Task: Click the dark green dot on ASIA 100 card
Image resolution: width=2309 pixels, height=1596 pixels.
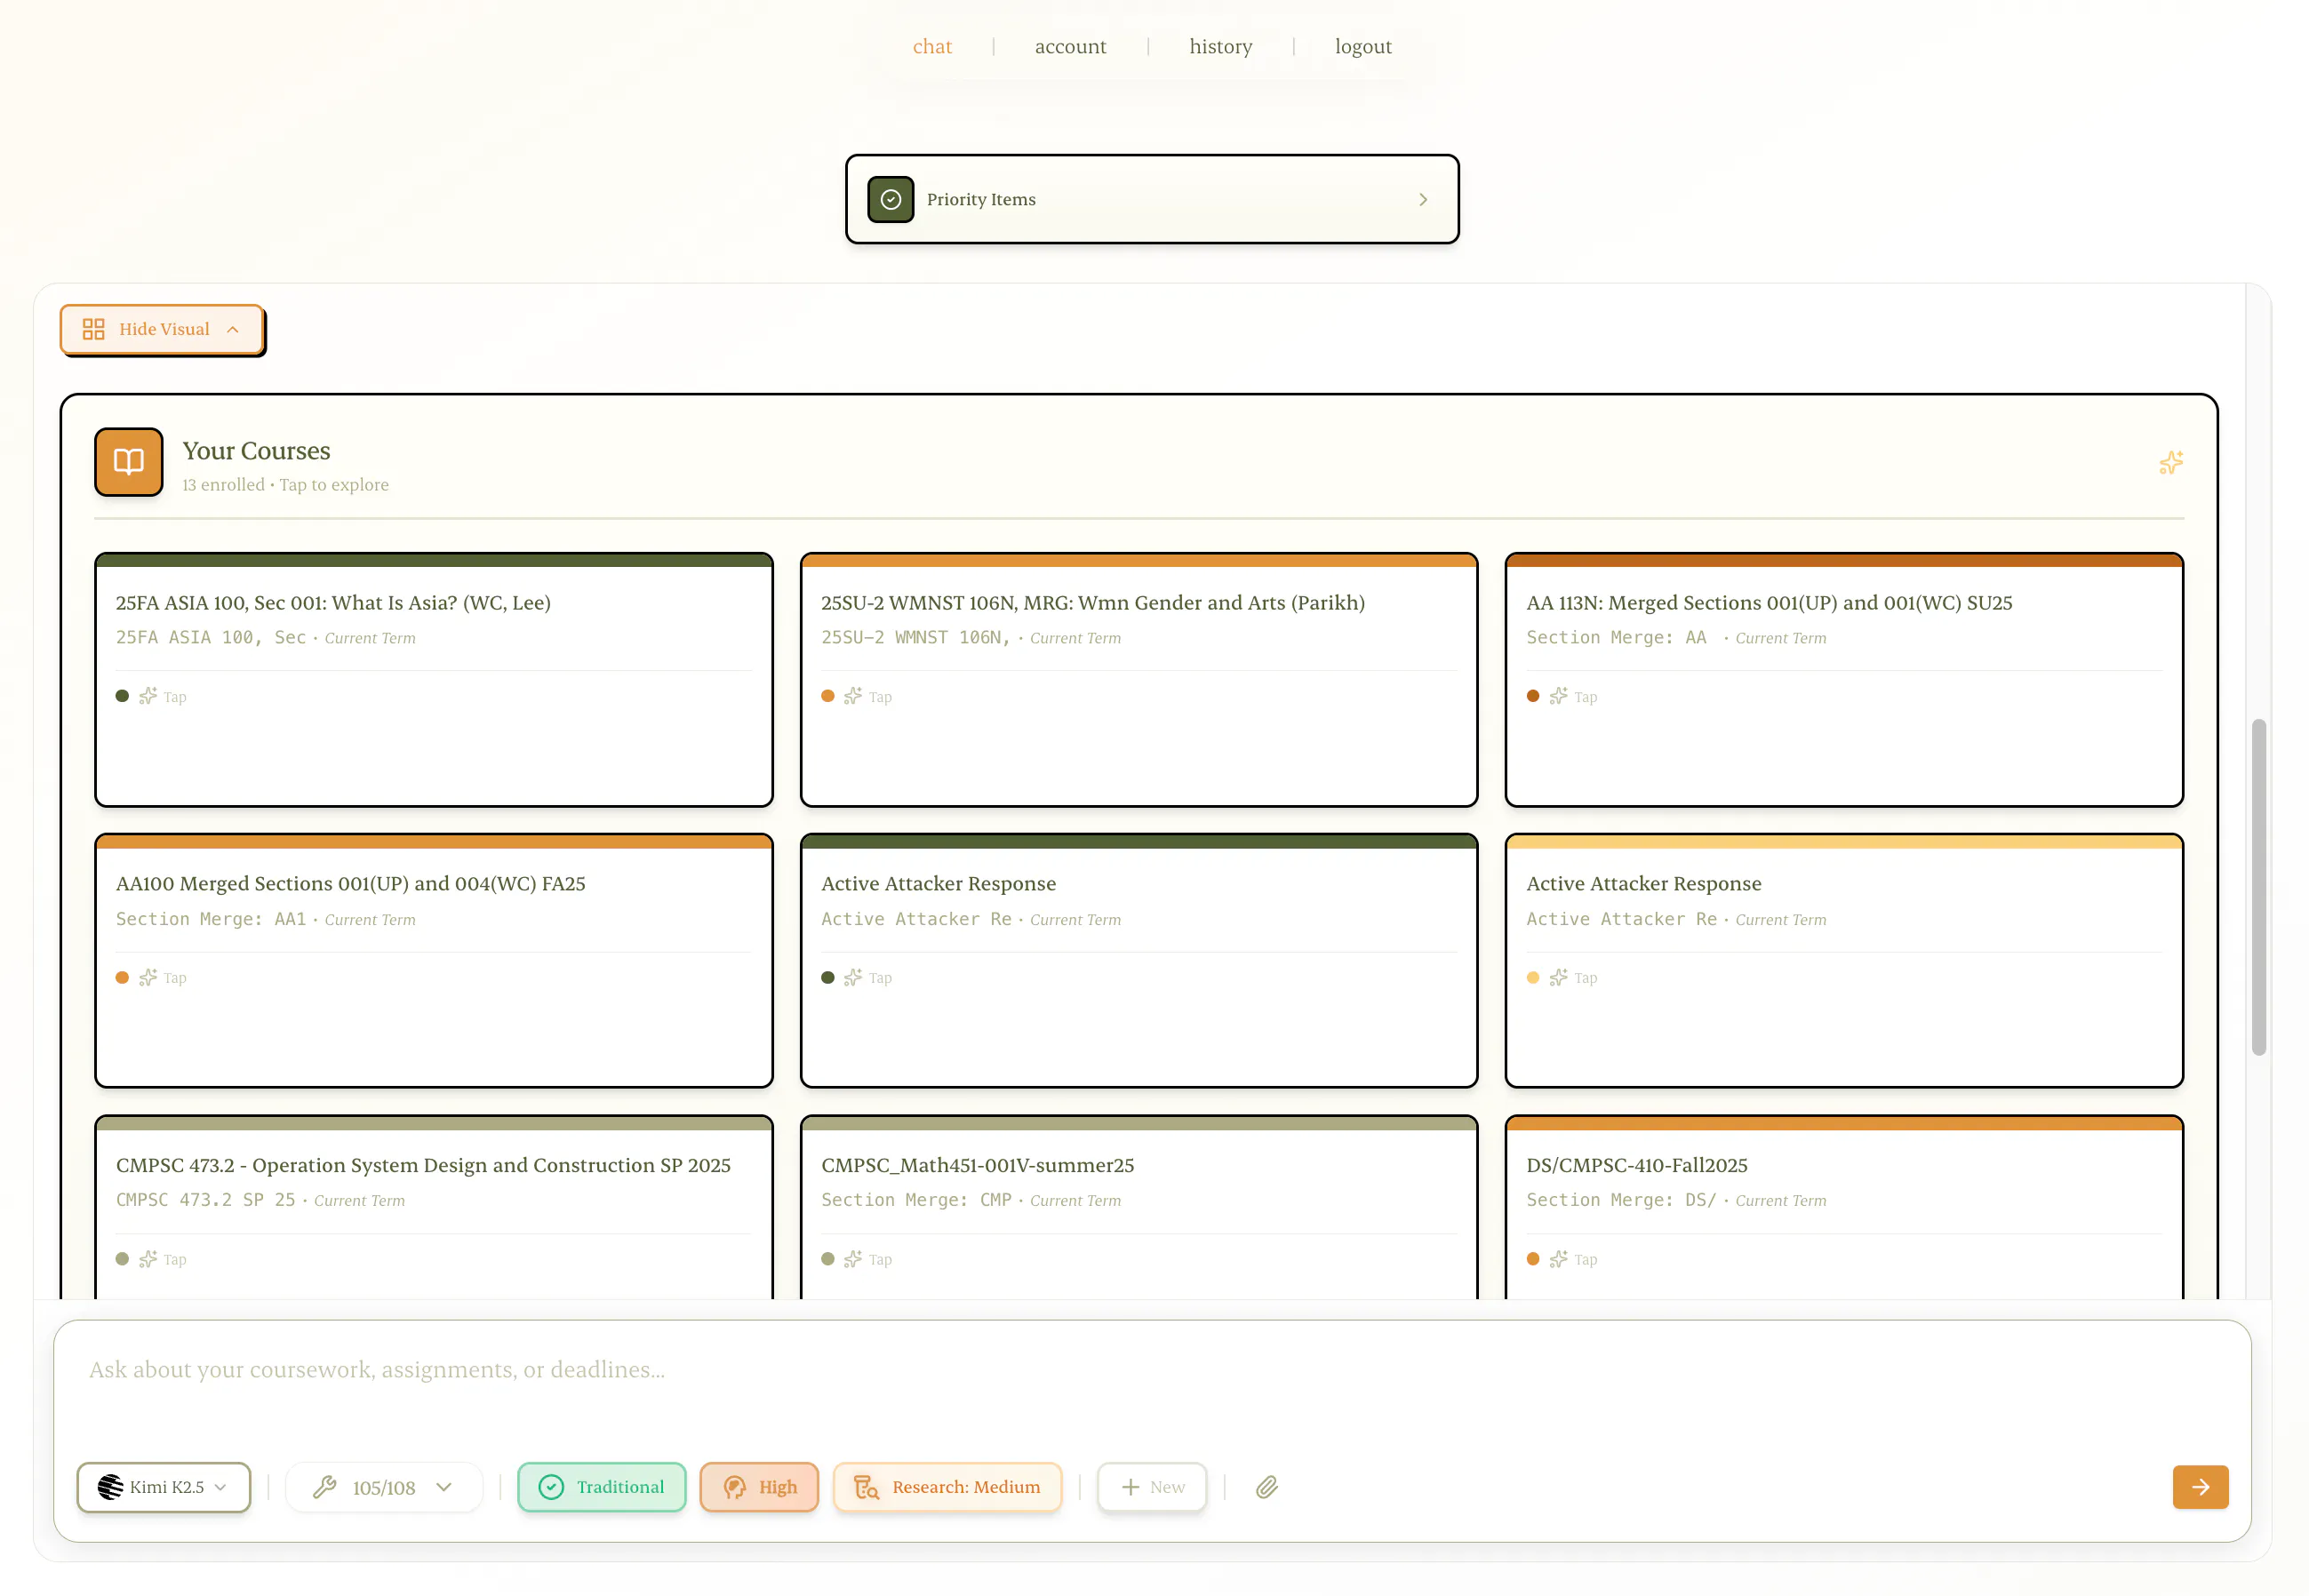Action: click(122, 696)
